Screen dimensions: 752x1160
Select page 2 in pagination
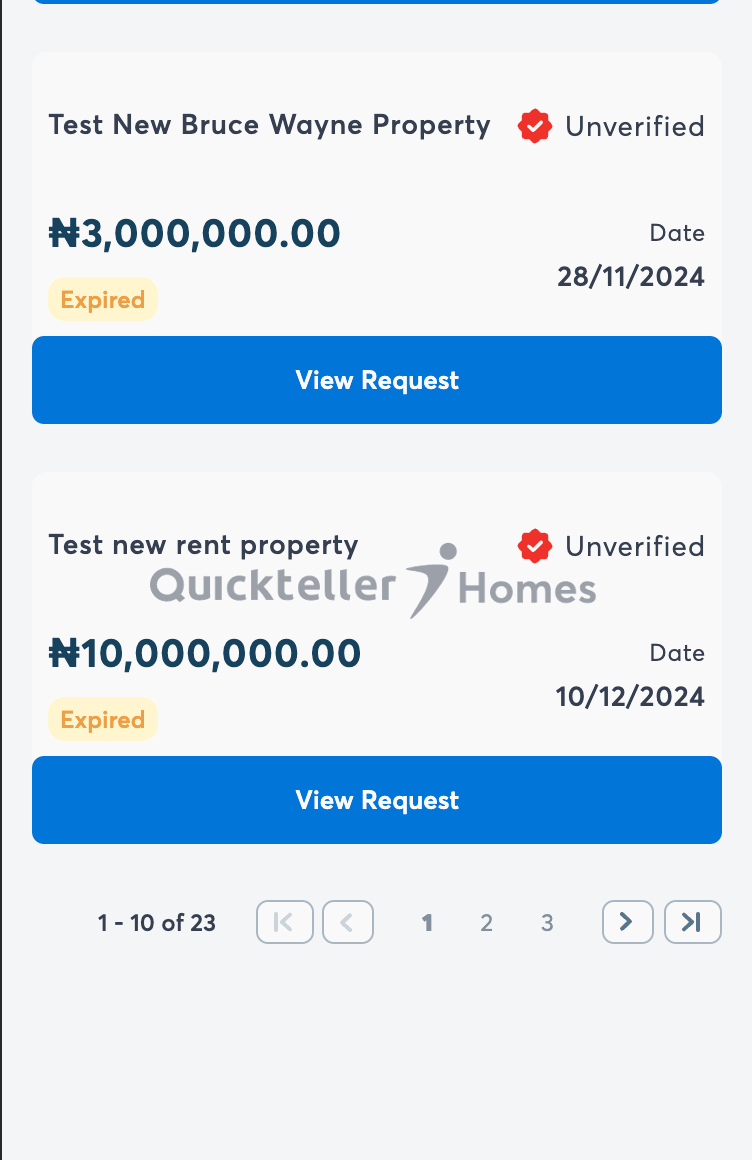[486, 923]
